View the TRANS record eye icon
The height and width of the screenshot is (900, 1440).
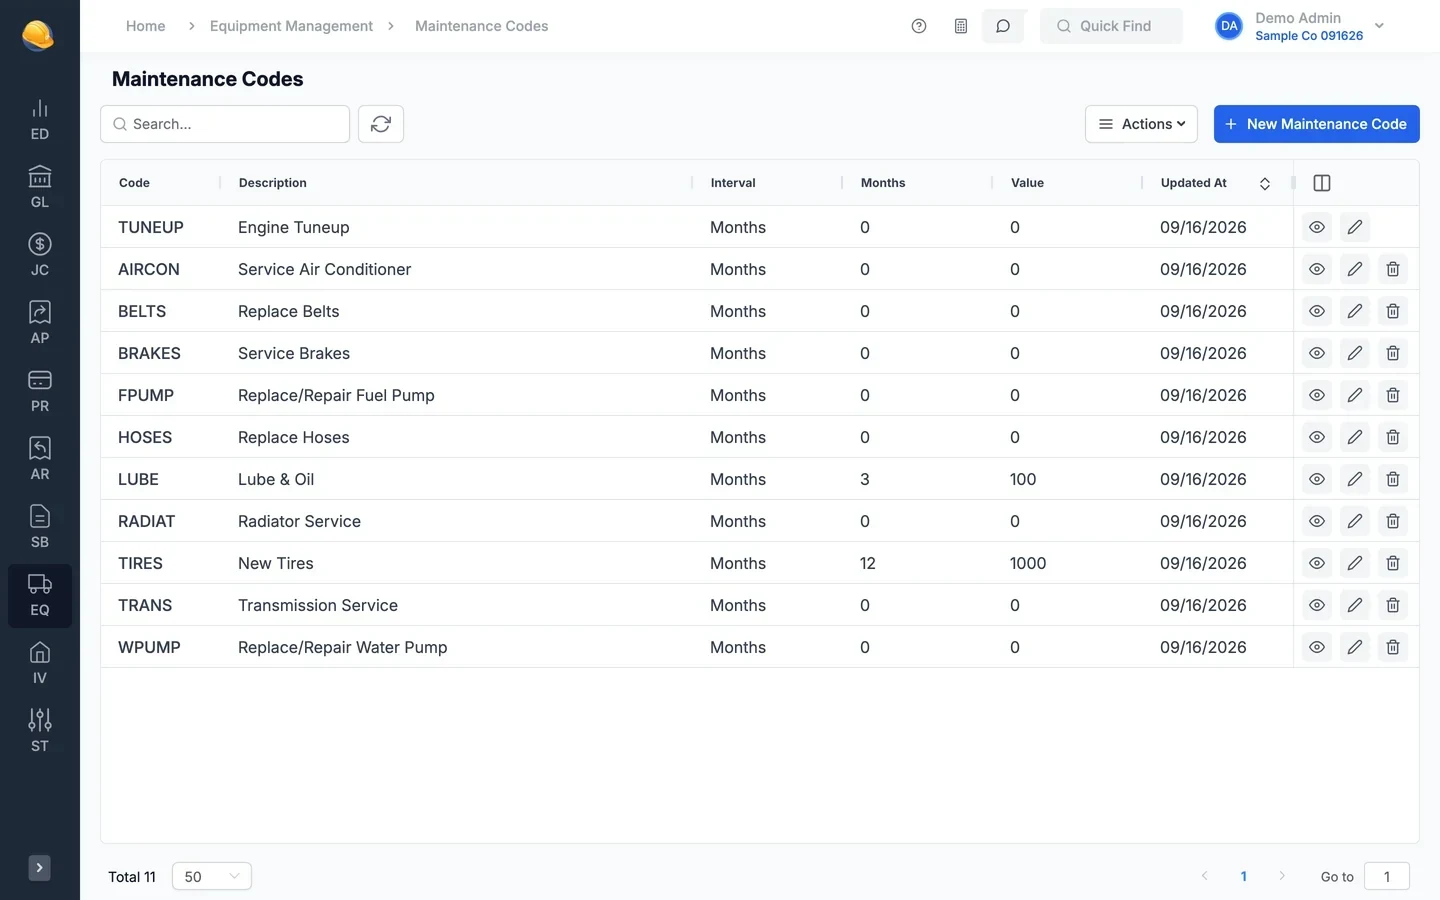click(x=1317, y=605)
